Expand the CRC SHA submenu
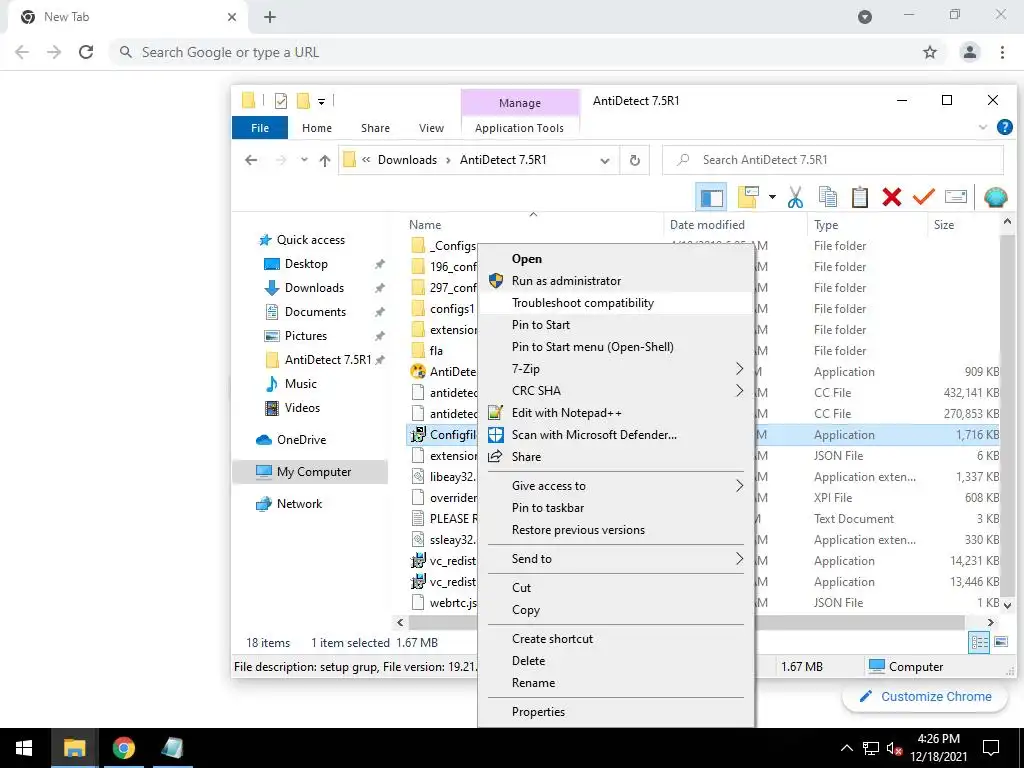Viewport: 1024px width, 768px height. [616, 391]
